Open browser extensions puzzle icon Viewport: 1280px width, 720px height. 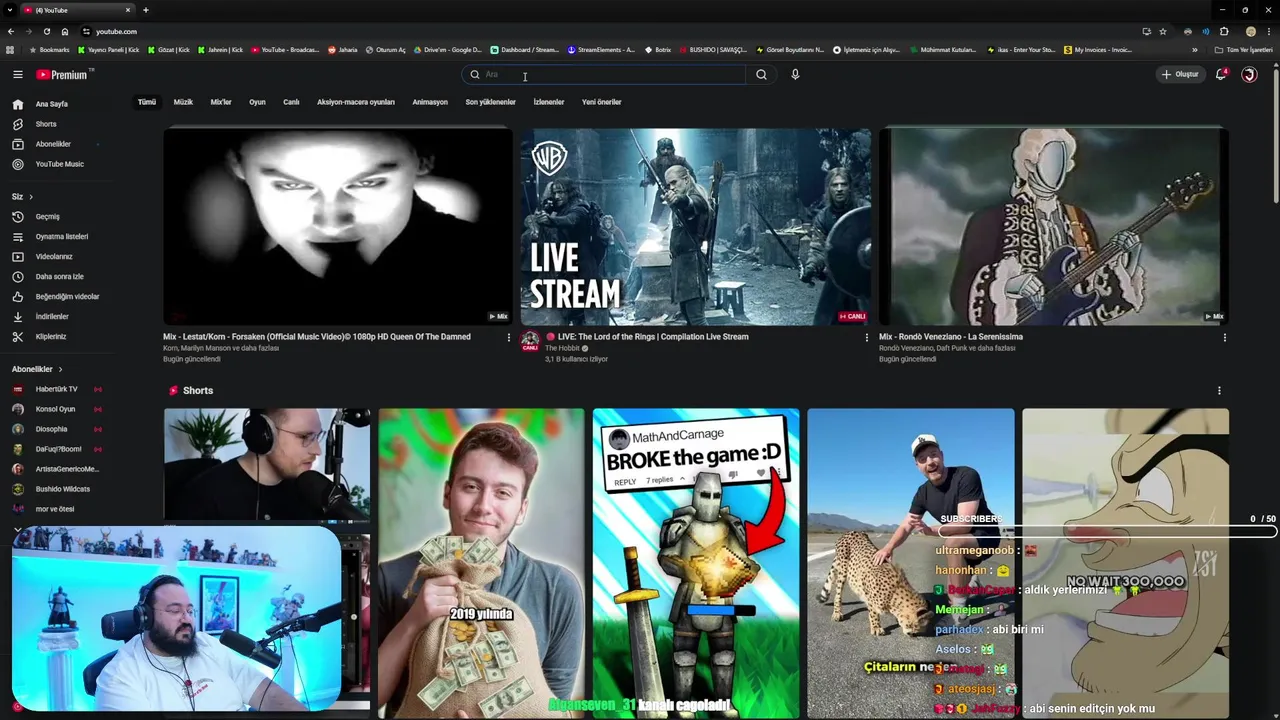click(x=1224, y=31)
